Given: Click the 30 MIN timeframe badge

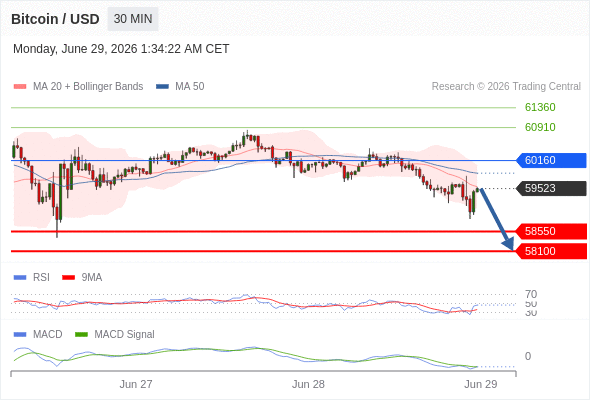Looking at the screenshot, I should [133, 19].
